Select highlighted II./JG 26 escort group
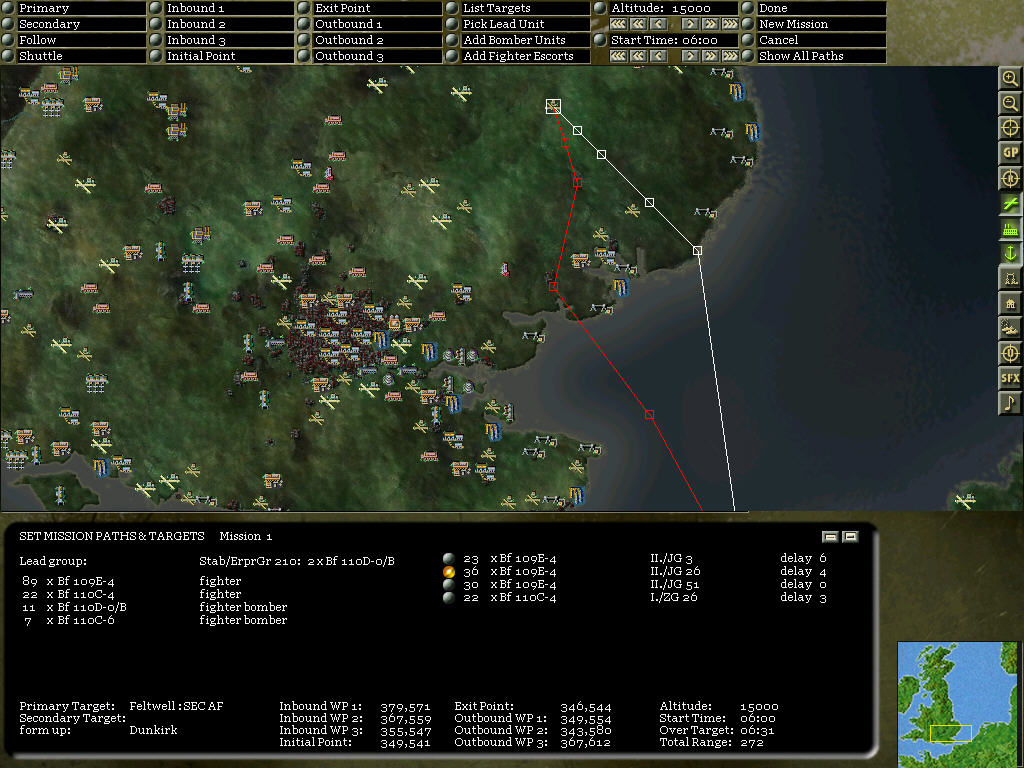 coord(449,571)
